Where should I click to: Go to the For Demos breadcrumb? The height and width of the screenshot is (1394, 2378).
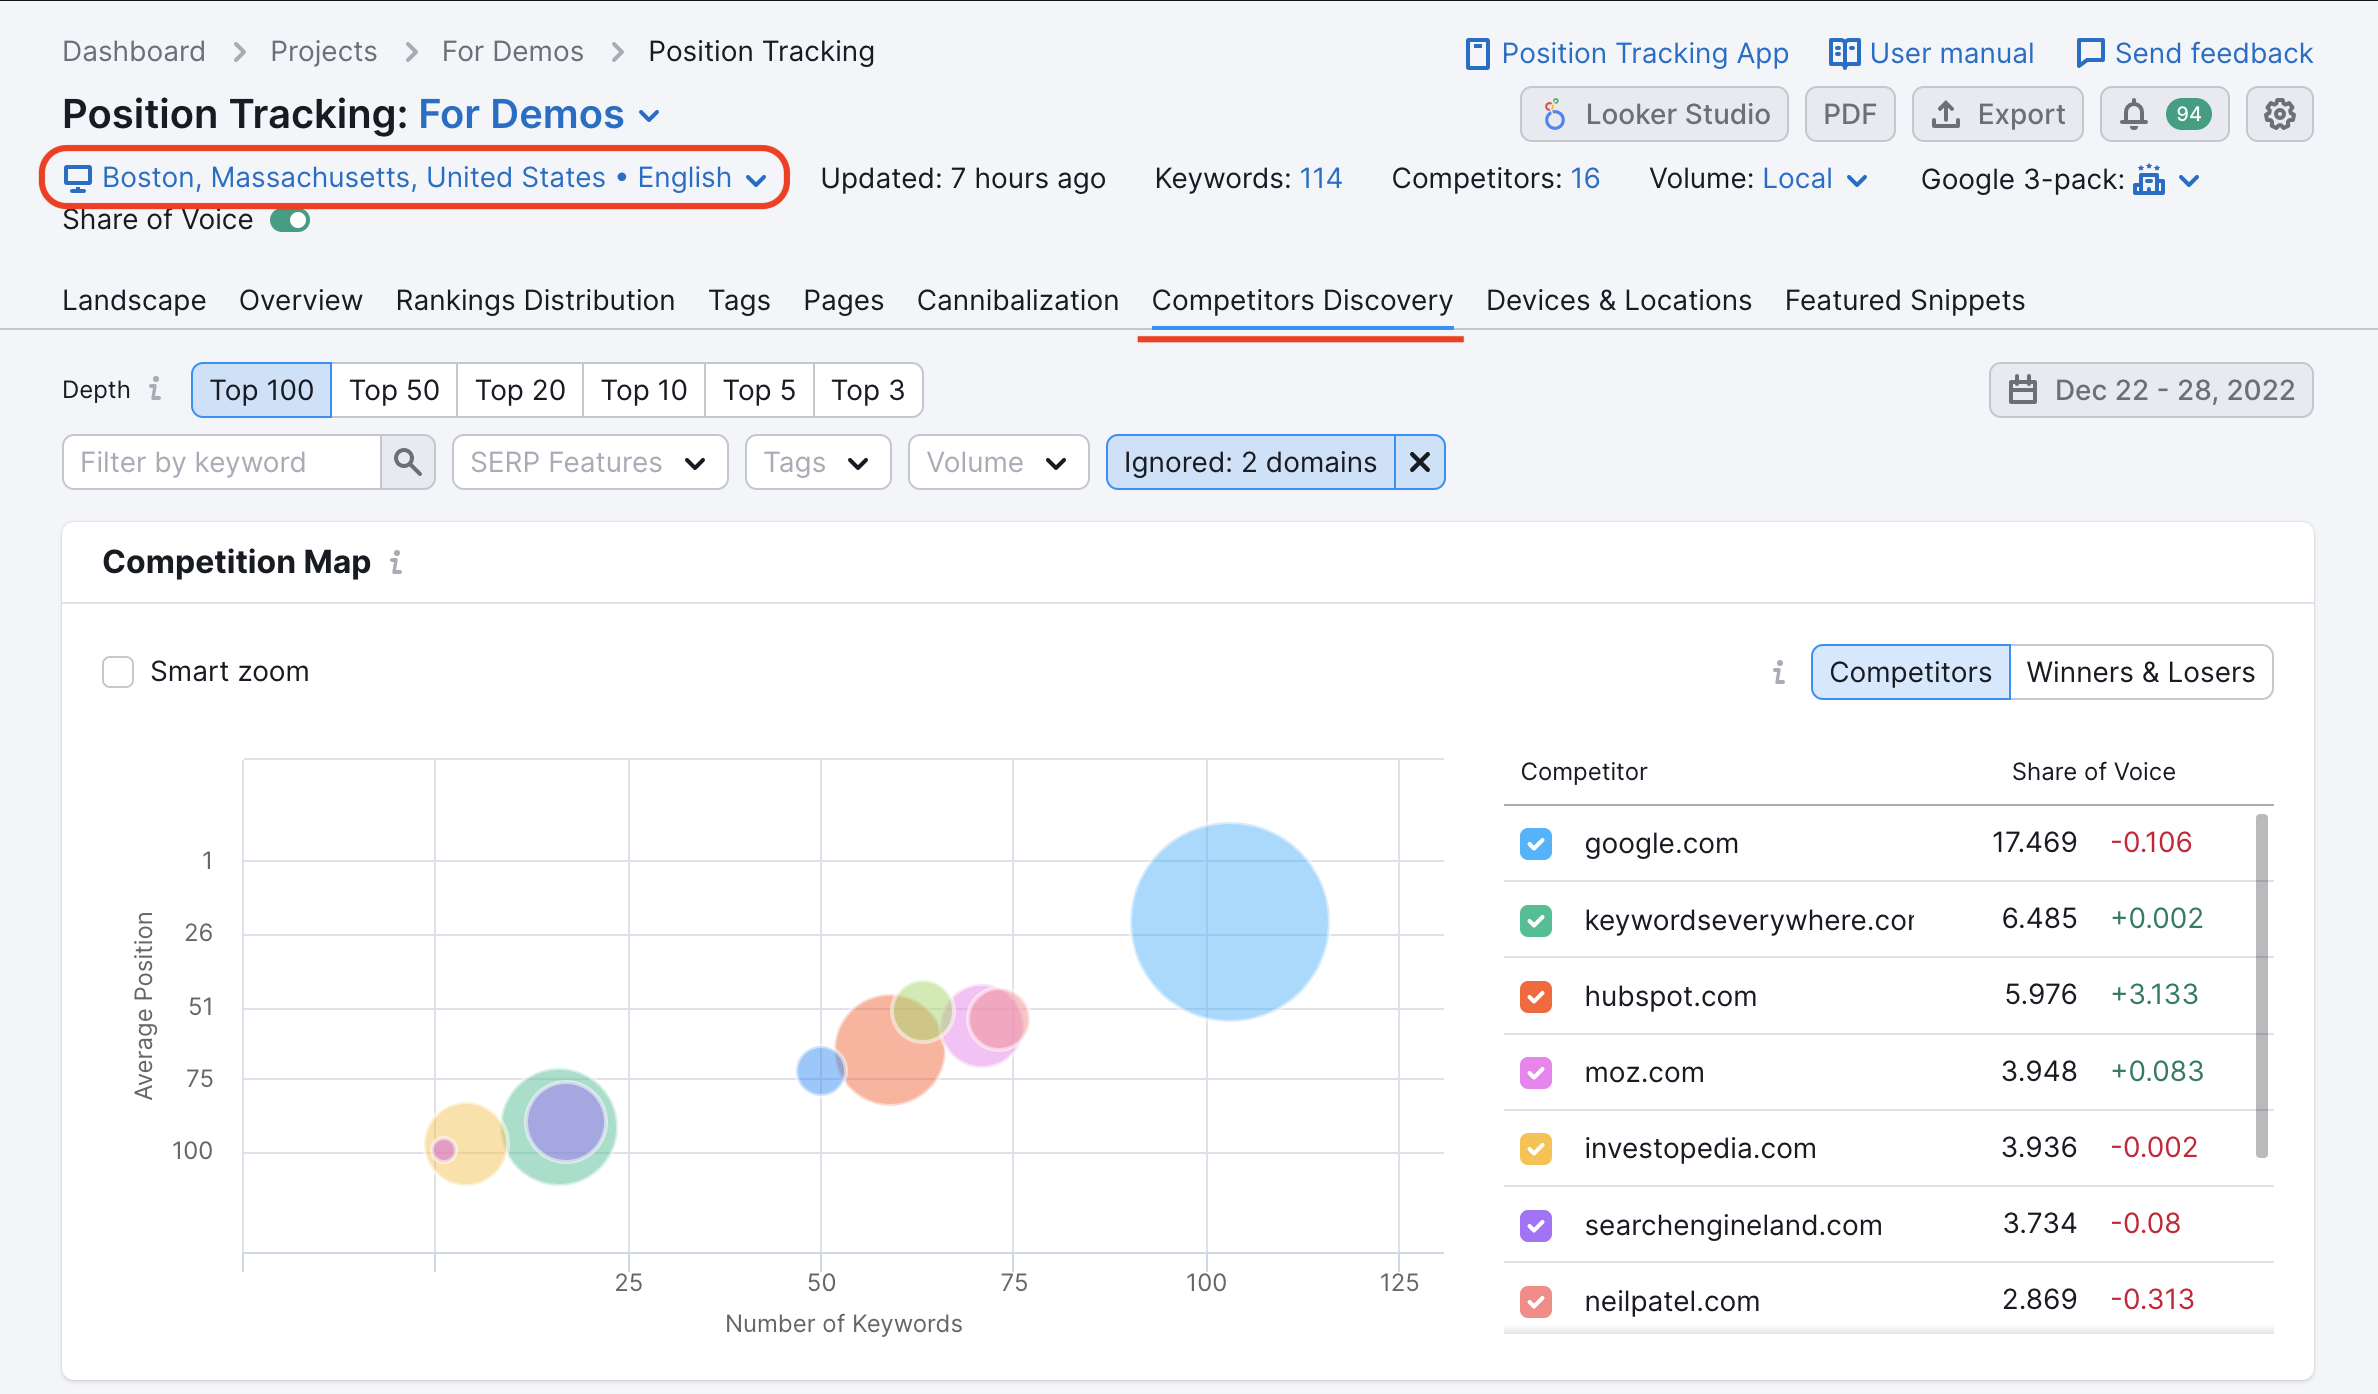pos(512,51)
